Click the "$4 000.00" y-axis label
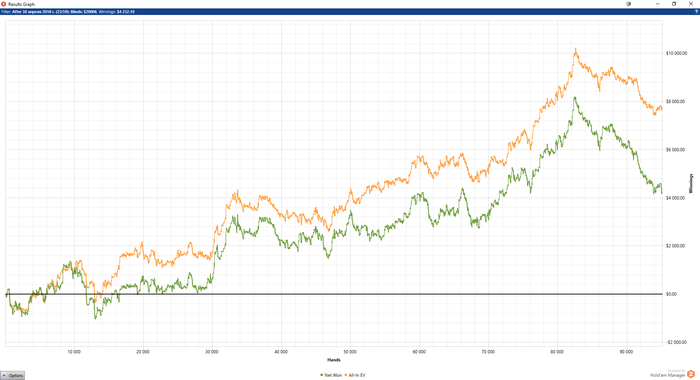 [675, 198]
